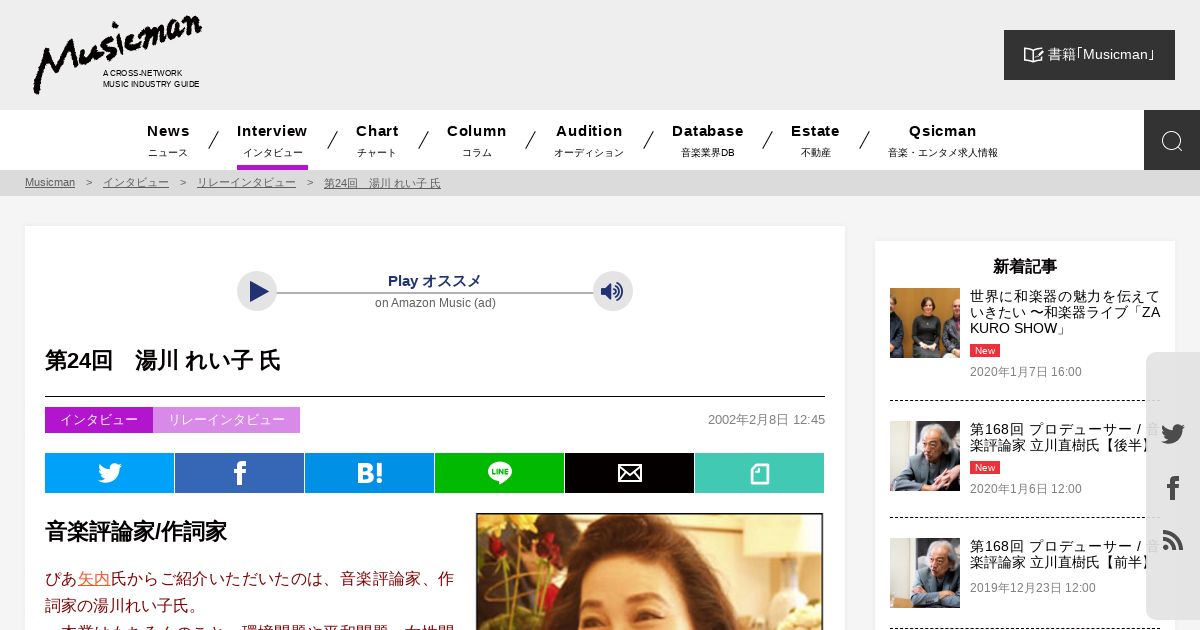Open 第168回 立川直樹氏【後半】 article title

pos(1065,437)
